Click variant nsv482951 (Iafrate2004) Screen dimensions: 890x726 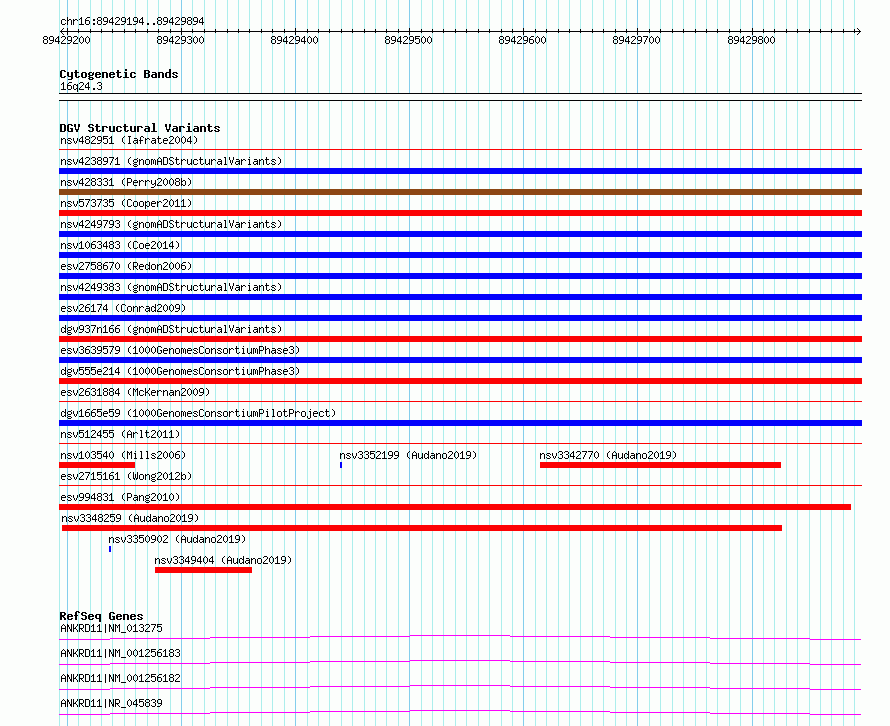coord(129,140)
